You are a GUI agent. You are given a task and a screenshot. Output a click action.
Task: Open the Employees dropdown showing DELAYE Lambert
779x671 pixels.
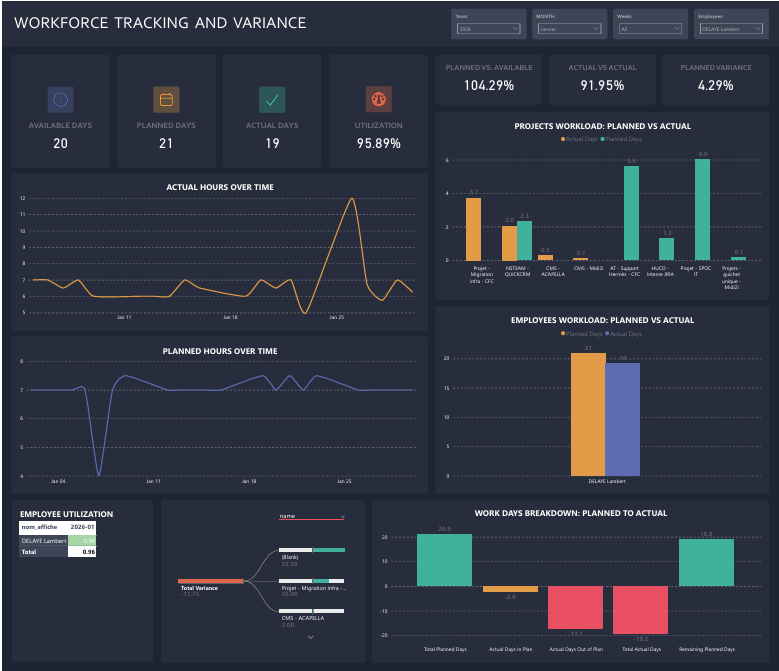tap(731, 29)
